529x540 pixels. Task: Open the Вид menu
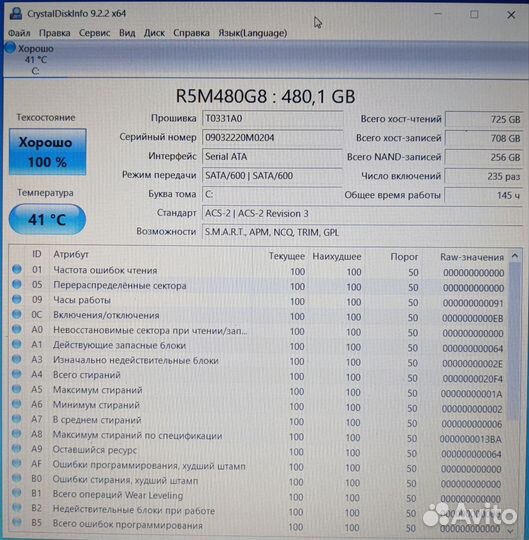pos(127,33)
